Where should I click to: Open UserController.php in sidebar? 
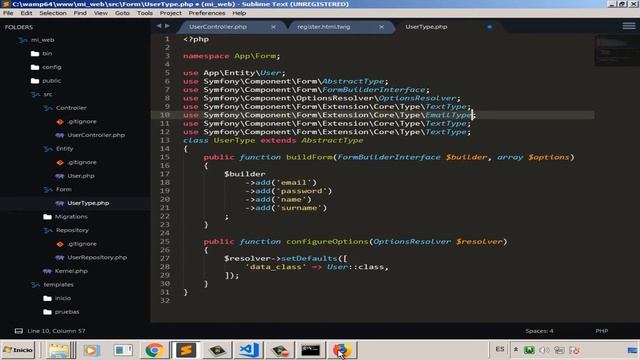pyautogui.click(x=96, y=135)
